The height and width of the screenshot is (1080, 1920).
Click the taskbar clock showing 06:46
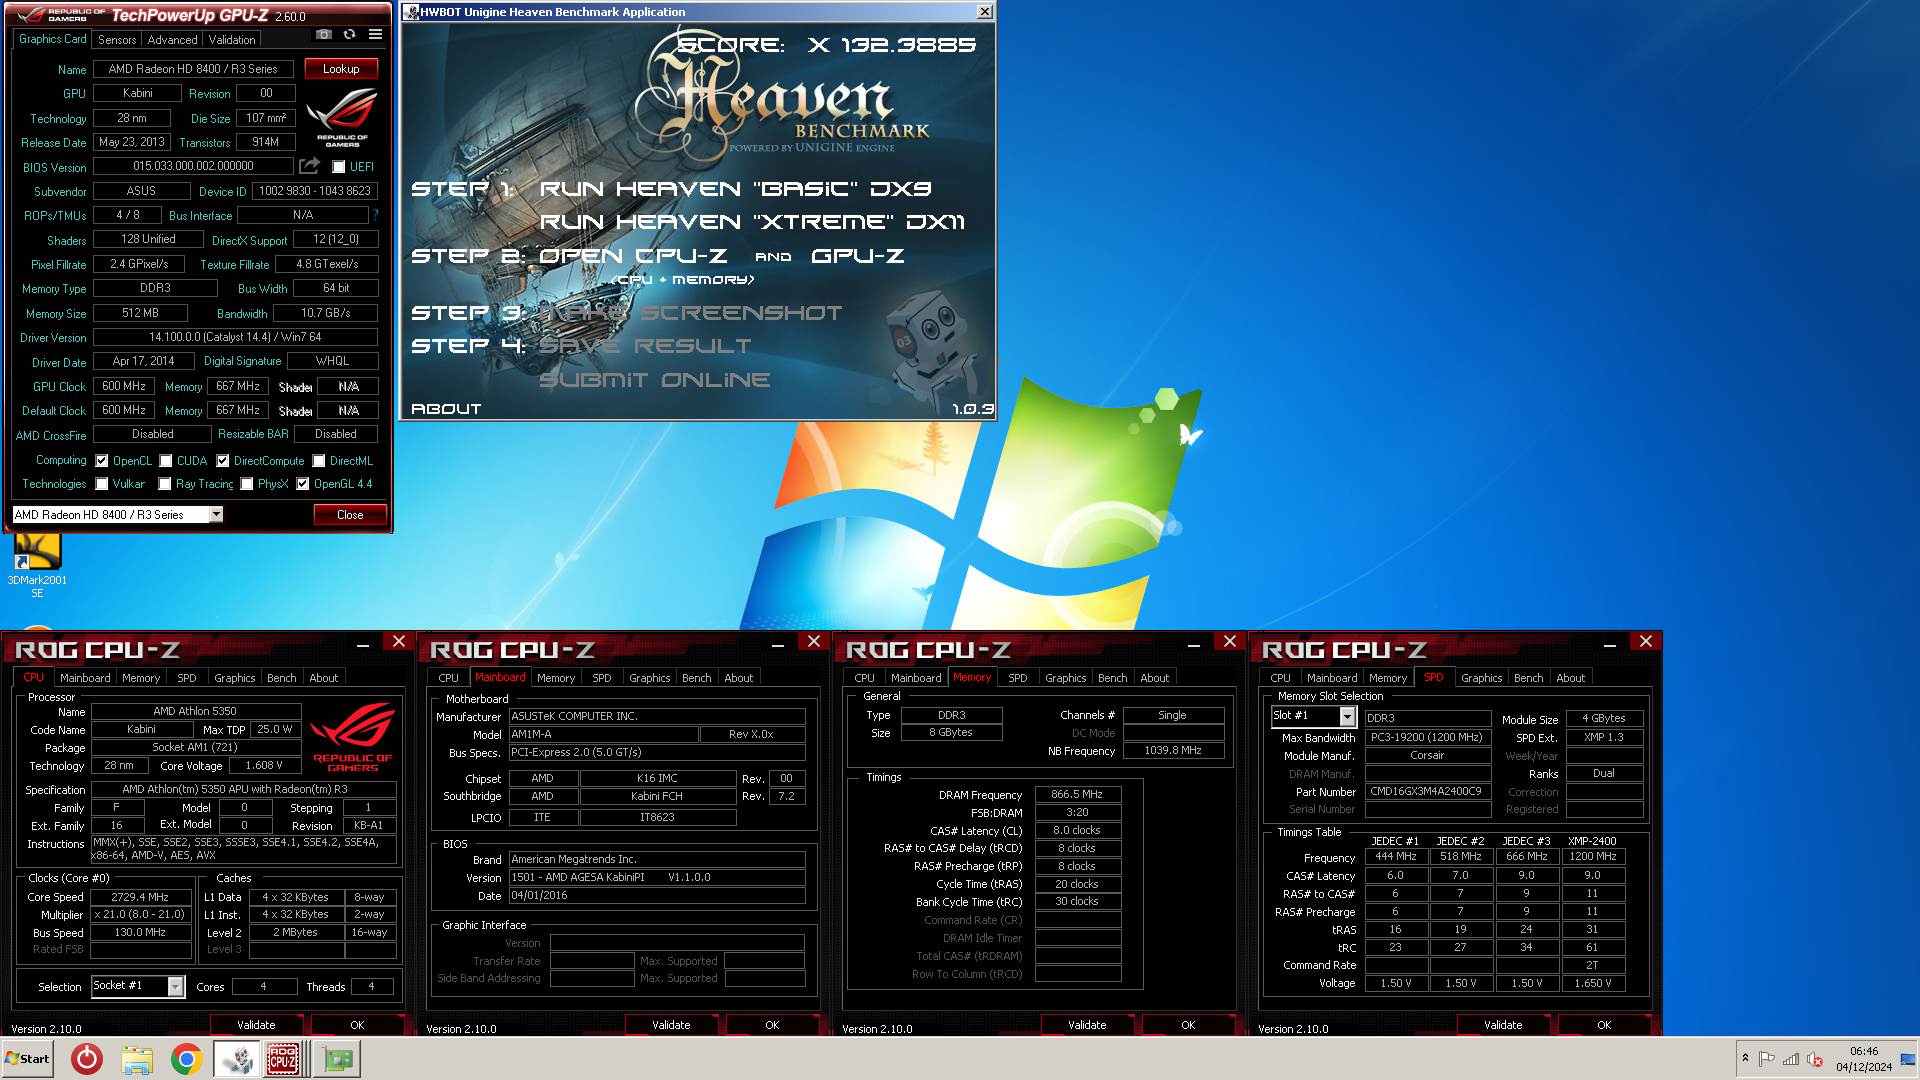(x=1864, y=1059)
